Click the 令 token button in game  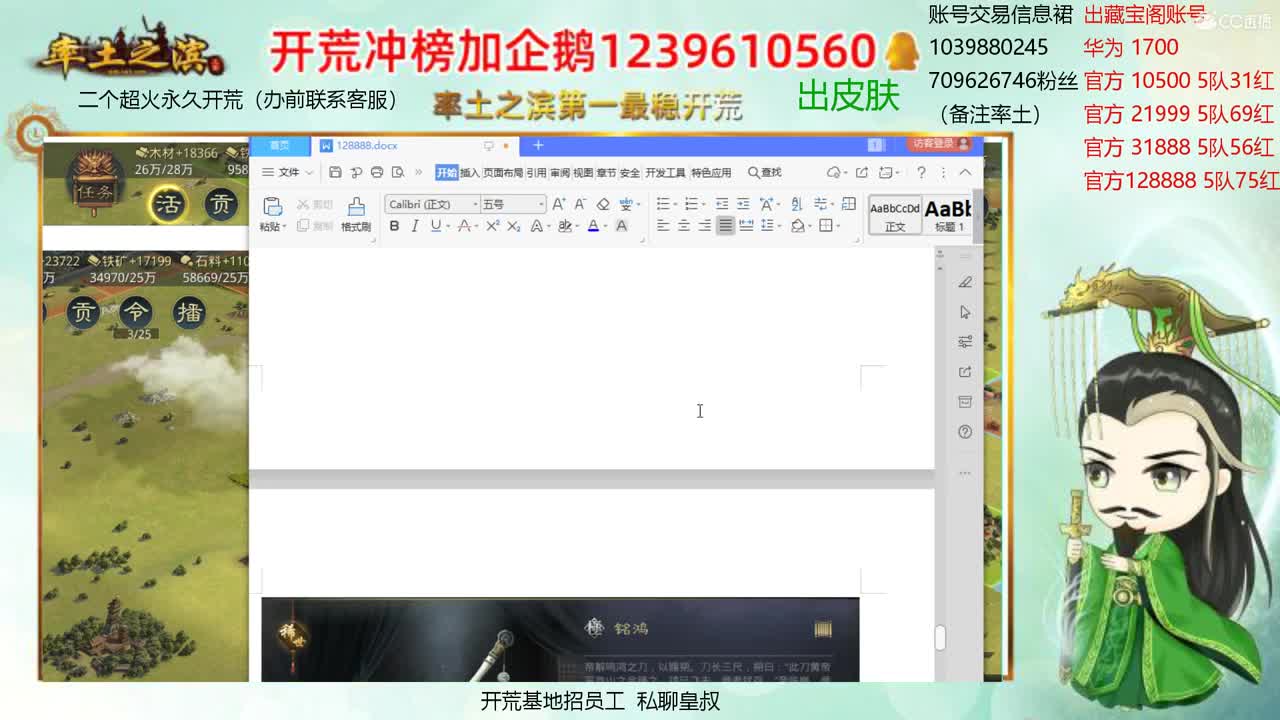(x=135, y=312)
